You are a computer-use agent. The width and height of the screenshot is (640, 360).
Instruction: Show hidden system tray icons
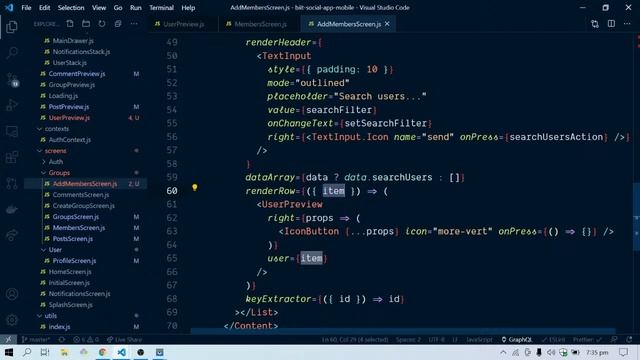click(503, 352)
